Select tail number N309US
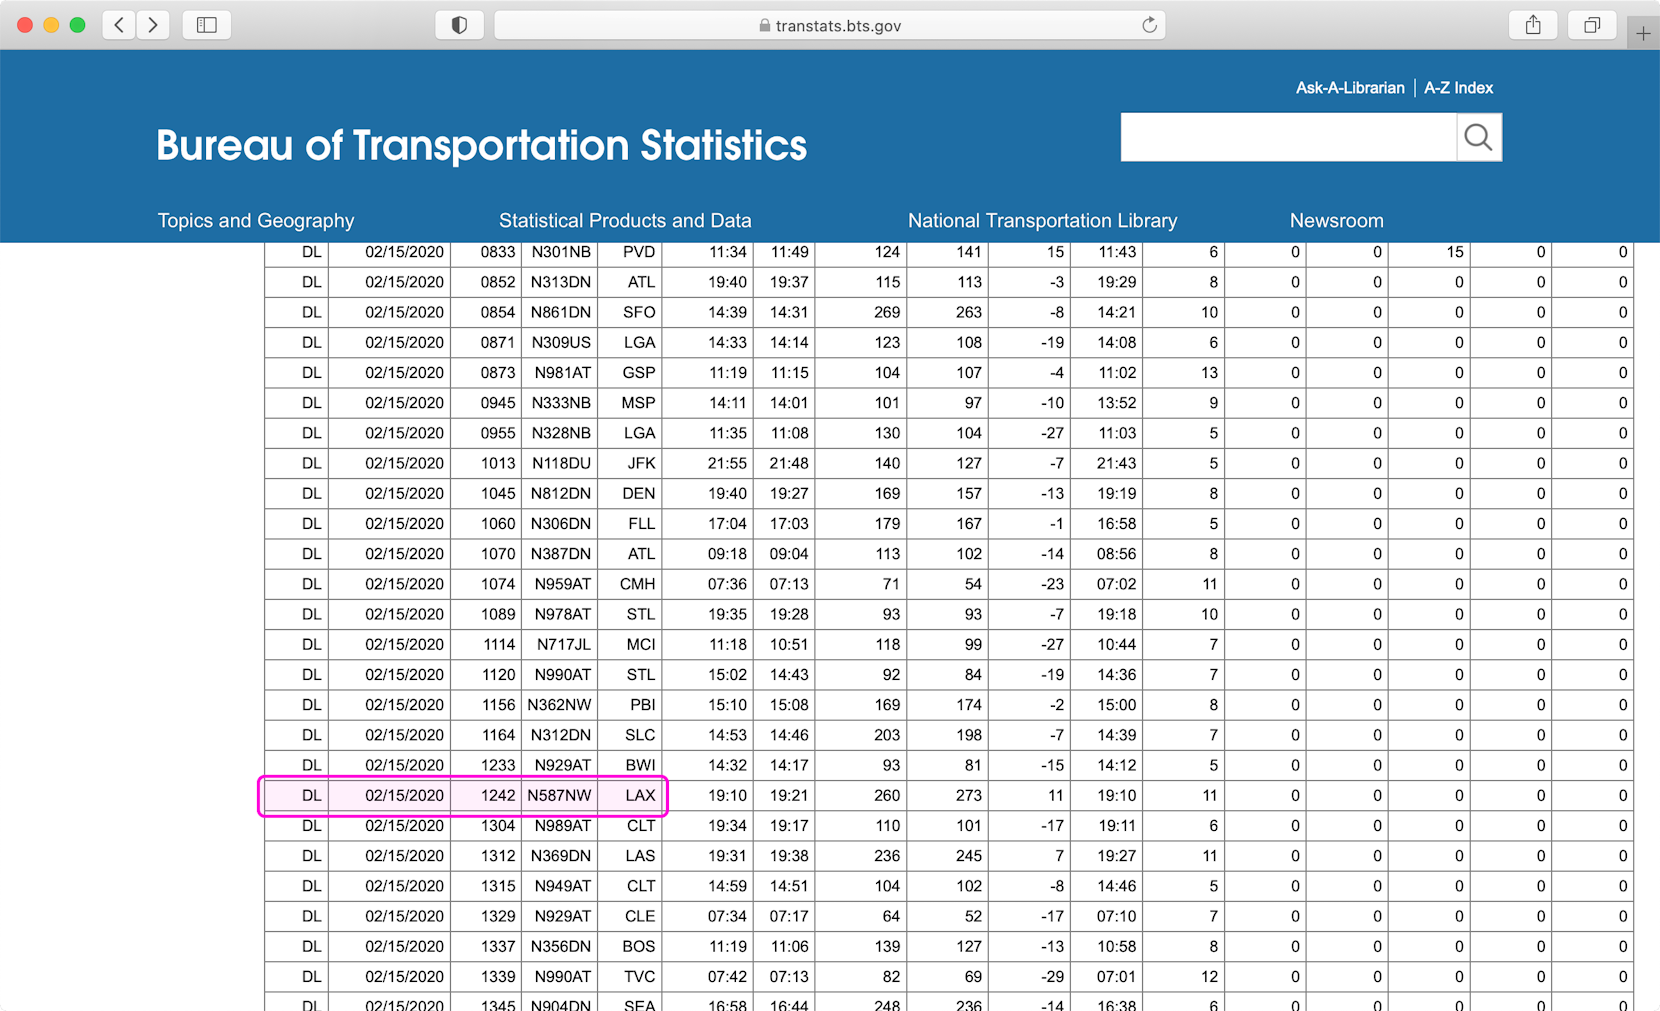 tap(560, 342)
